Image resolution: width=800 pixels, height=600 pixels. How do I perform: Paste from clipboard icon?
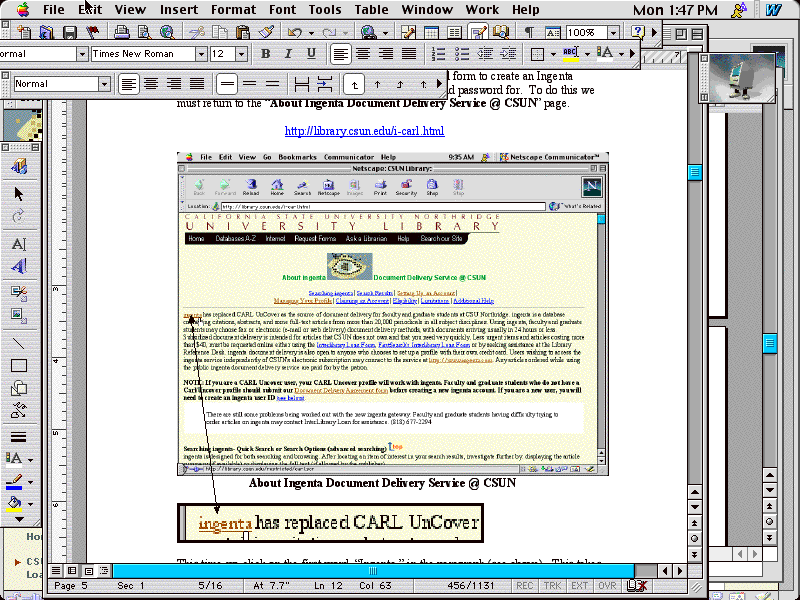pos(242,33)
